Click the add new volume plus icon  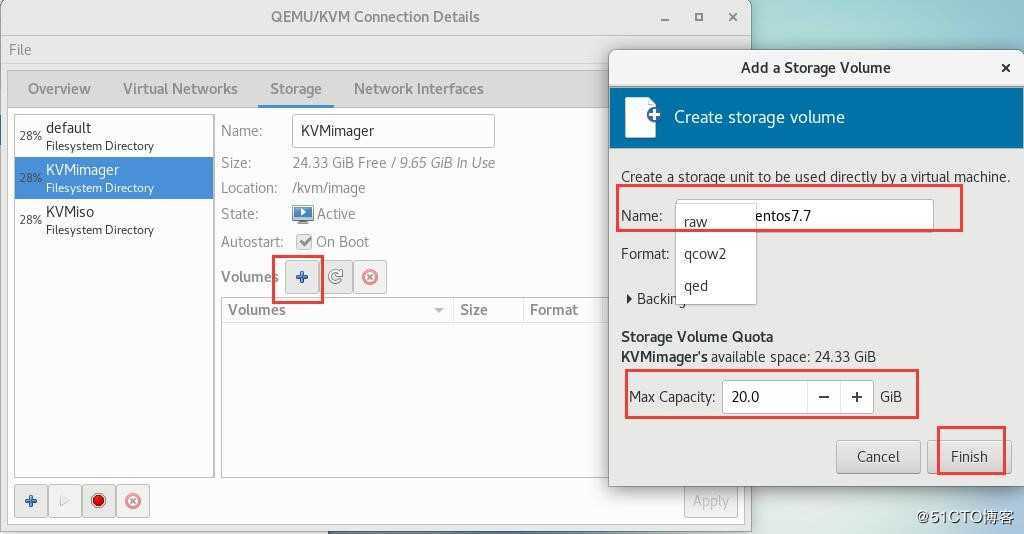(x=302, y=277)
